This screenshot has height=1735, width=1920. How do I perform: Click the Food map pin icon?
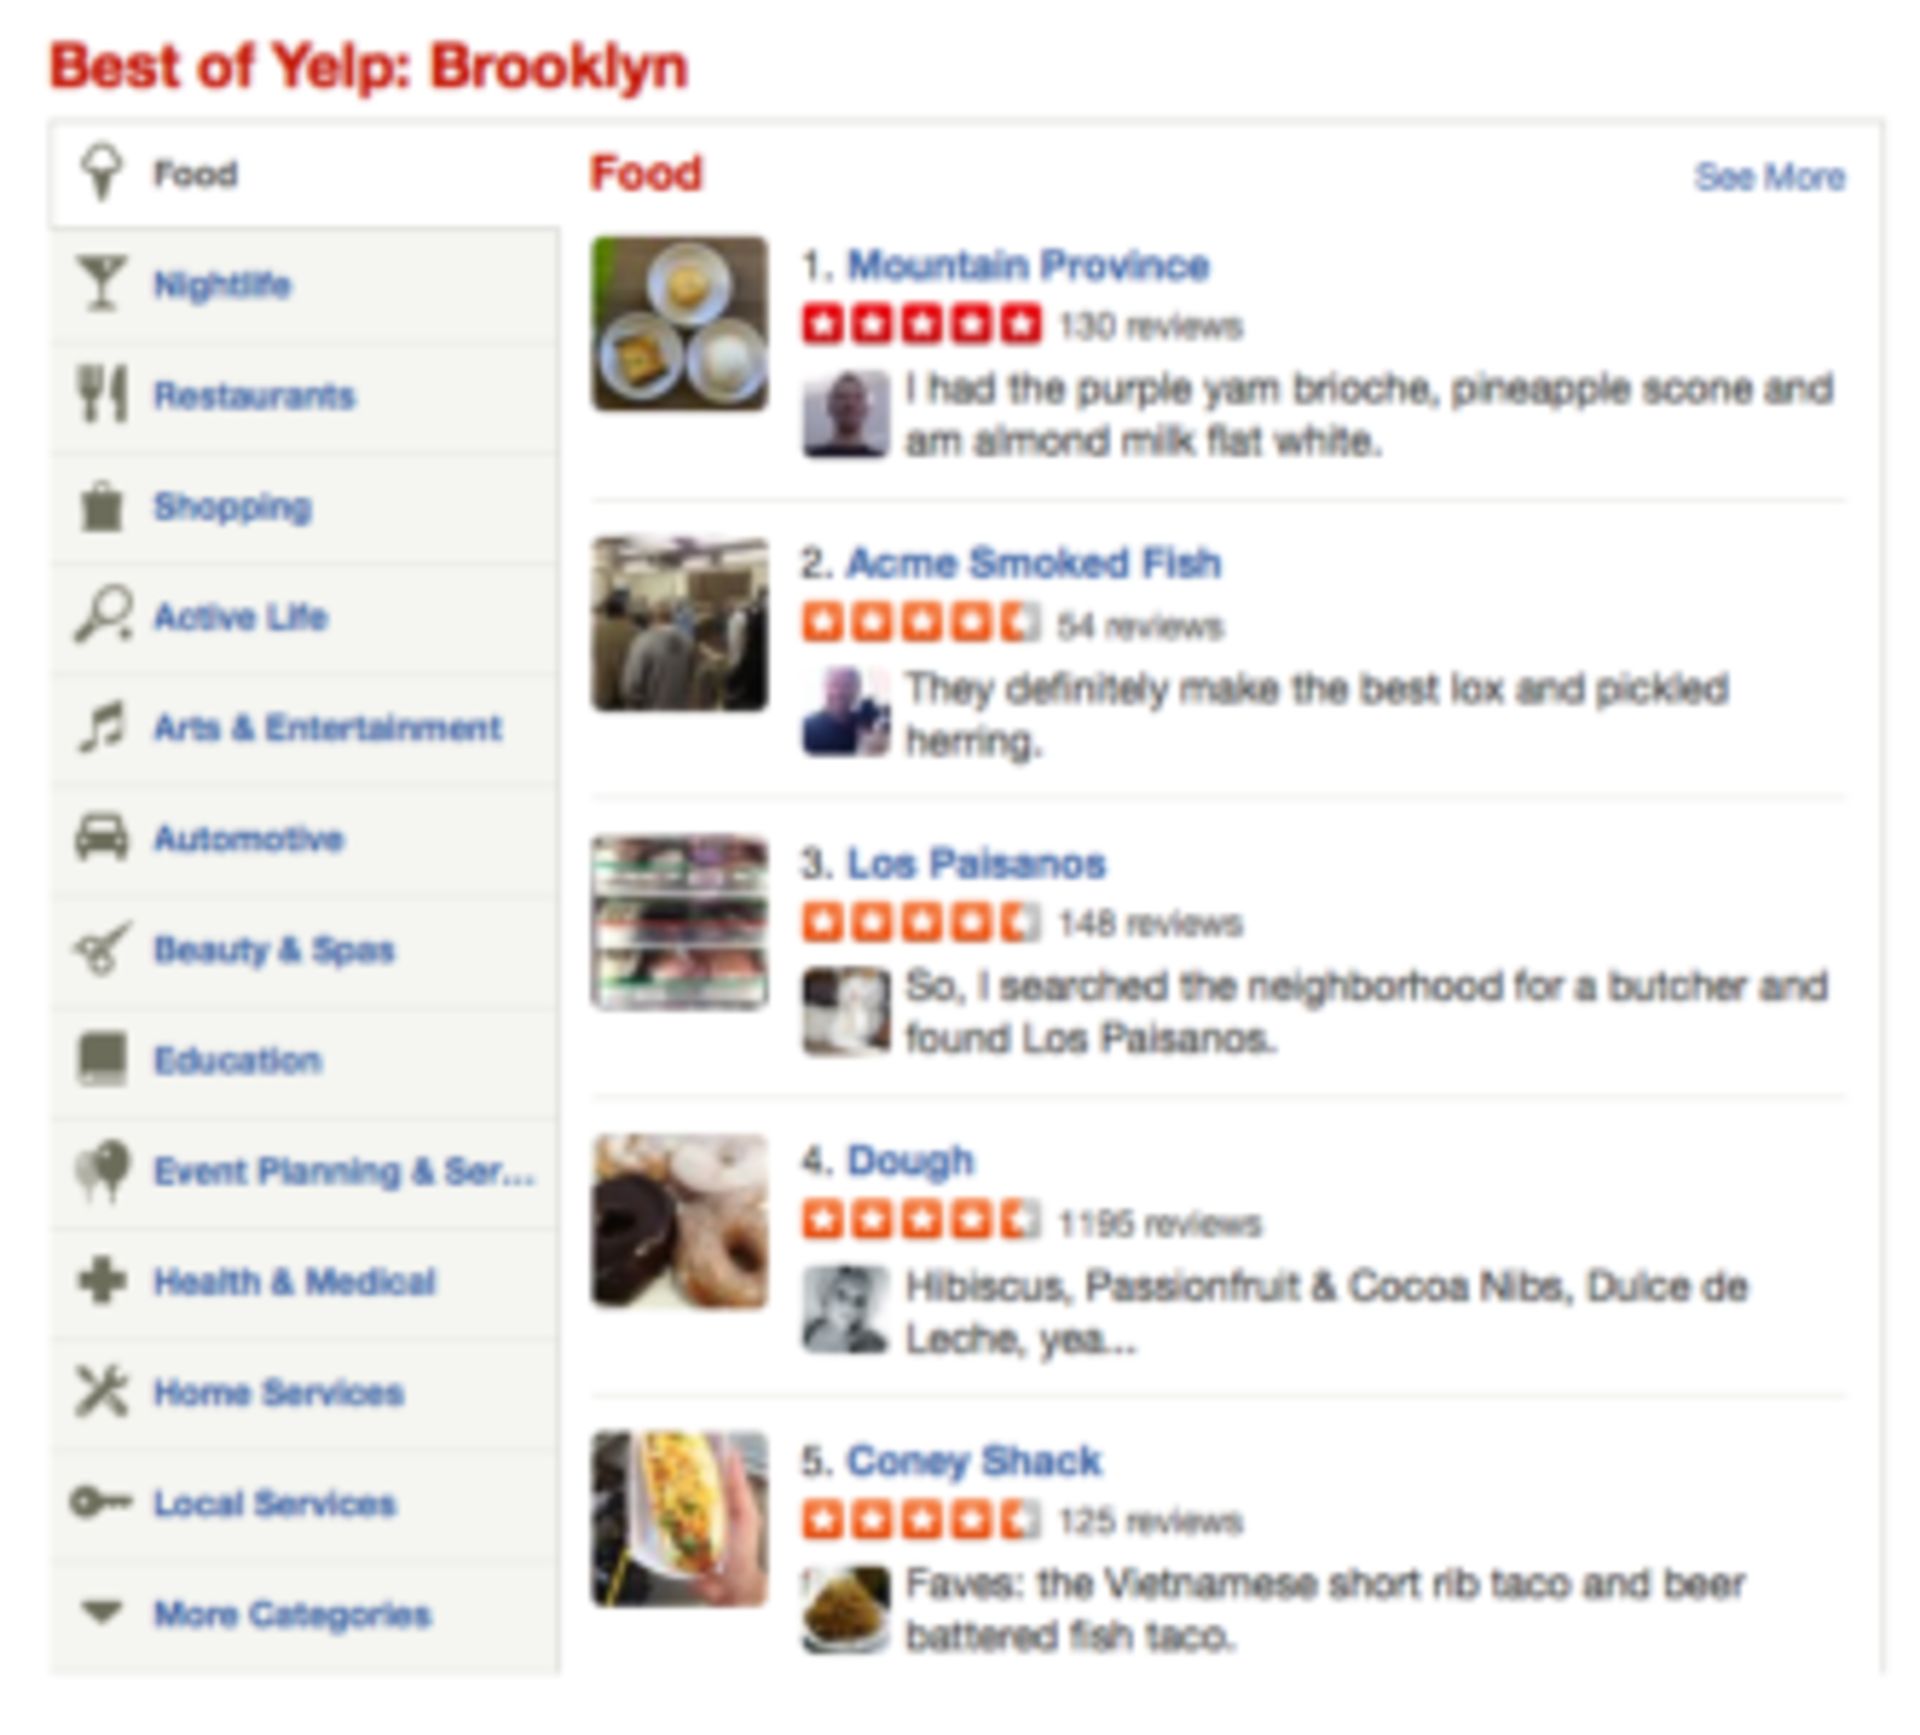[100, 172]
